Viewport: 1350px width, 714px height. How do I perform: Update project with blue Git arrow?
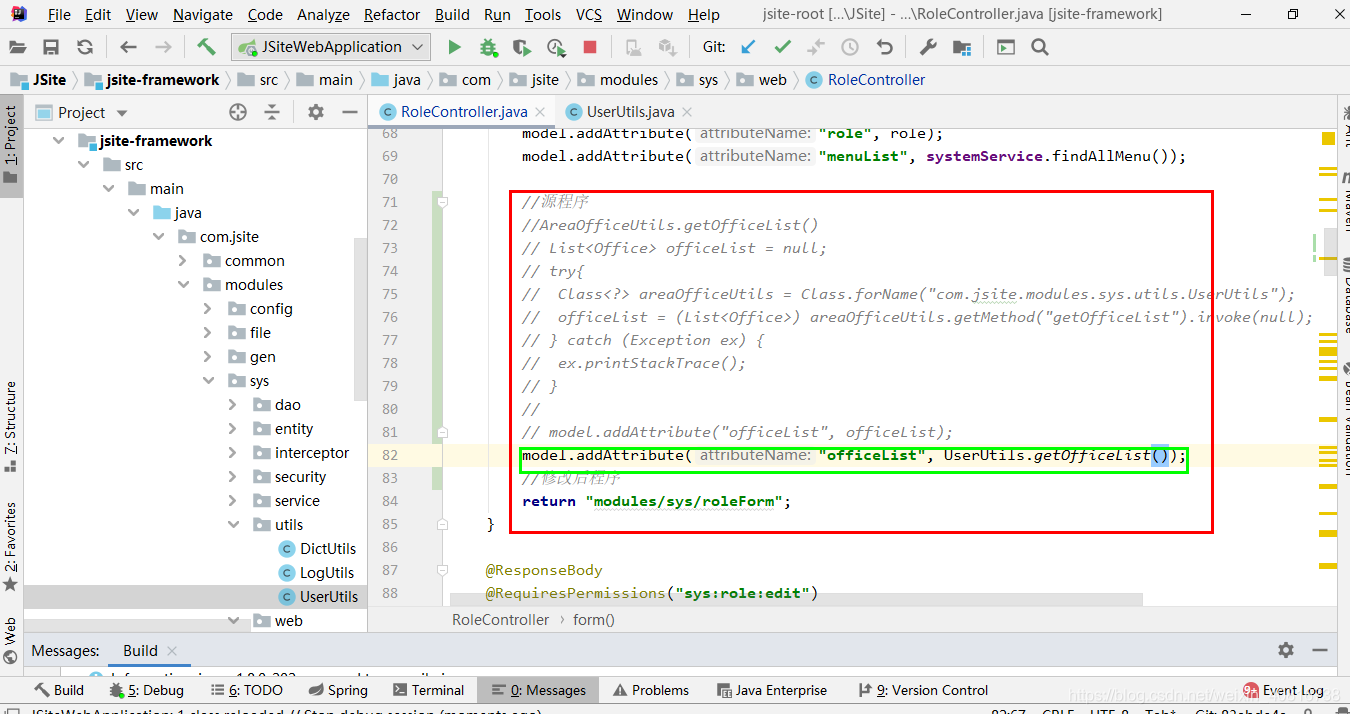(747, 47)
